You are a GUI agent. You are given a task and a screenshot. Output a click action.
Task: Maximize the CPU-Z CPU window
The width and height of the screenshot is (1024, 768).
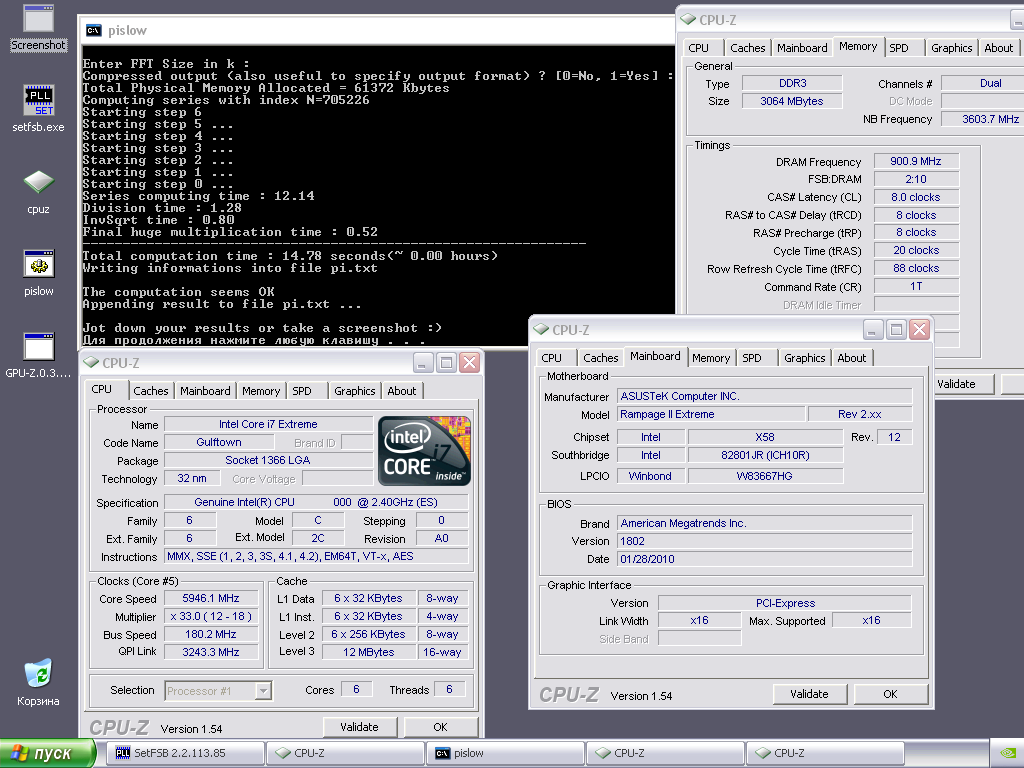point(446,362)
